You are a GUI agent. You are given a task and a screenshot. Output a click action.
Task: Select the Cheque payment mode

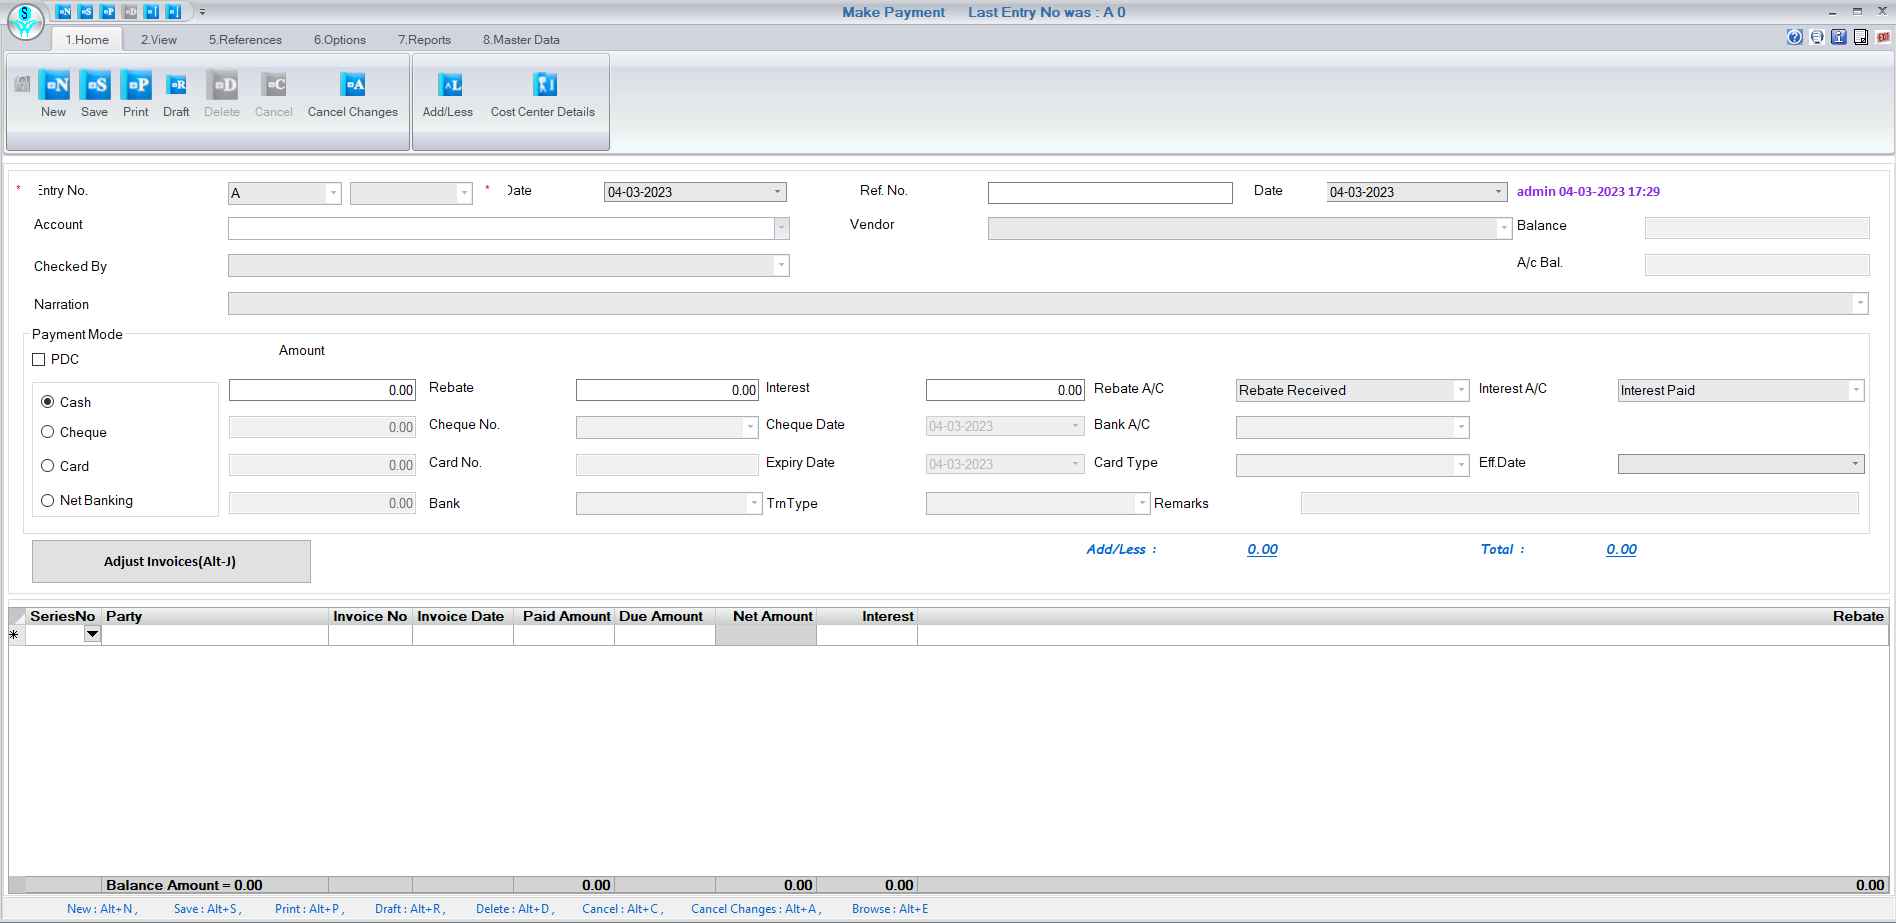click(48, 432)
